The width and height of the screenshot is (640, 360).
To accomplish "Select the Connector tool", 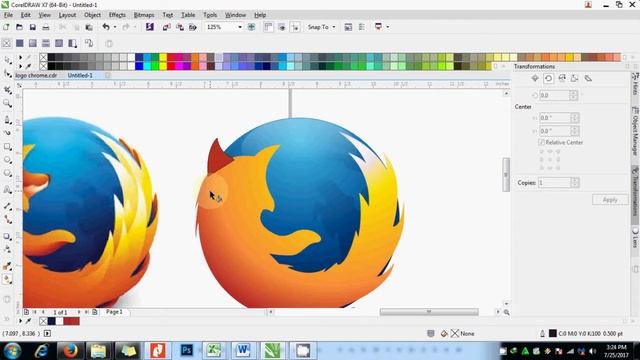I will coord(7,220).
